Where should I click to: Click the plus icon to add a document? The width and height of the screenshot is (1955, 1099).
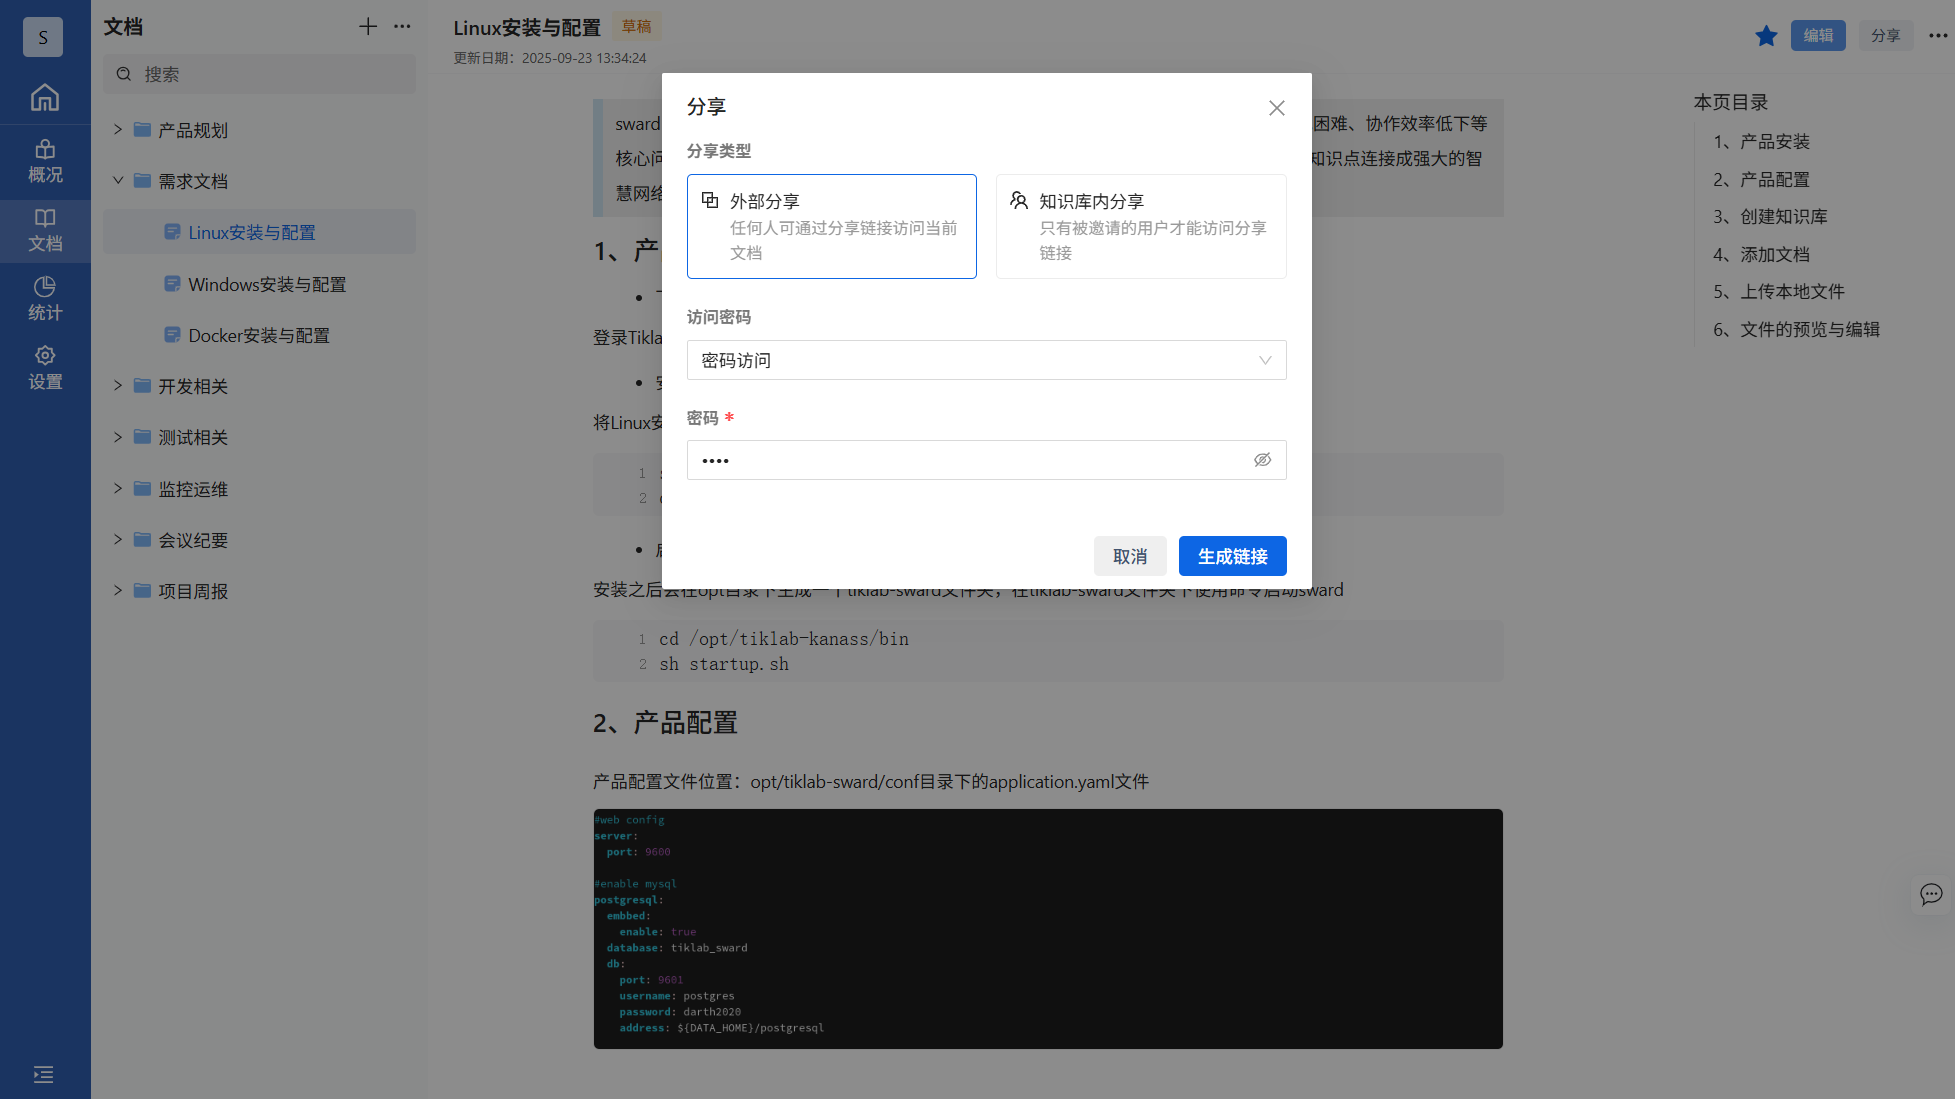click(x=368, y=27)
